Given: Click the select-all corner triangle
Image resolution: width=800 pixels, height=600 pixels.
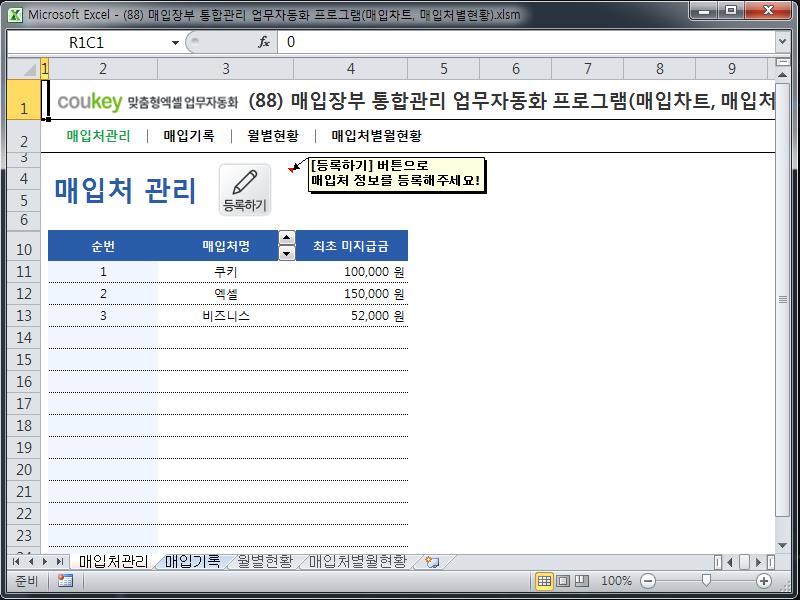Looking at the screenshot, I should pyautogui.click(x=24, y=68).
